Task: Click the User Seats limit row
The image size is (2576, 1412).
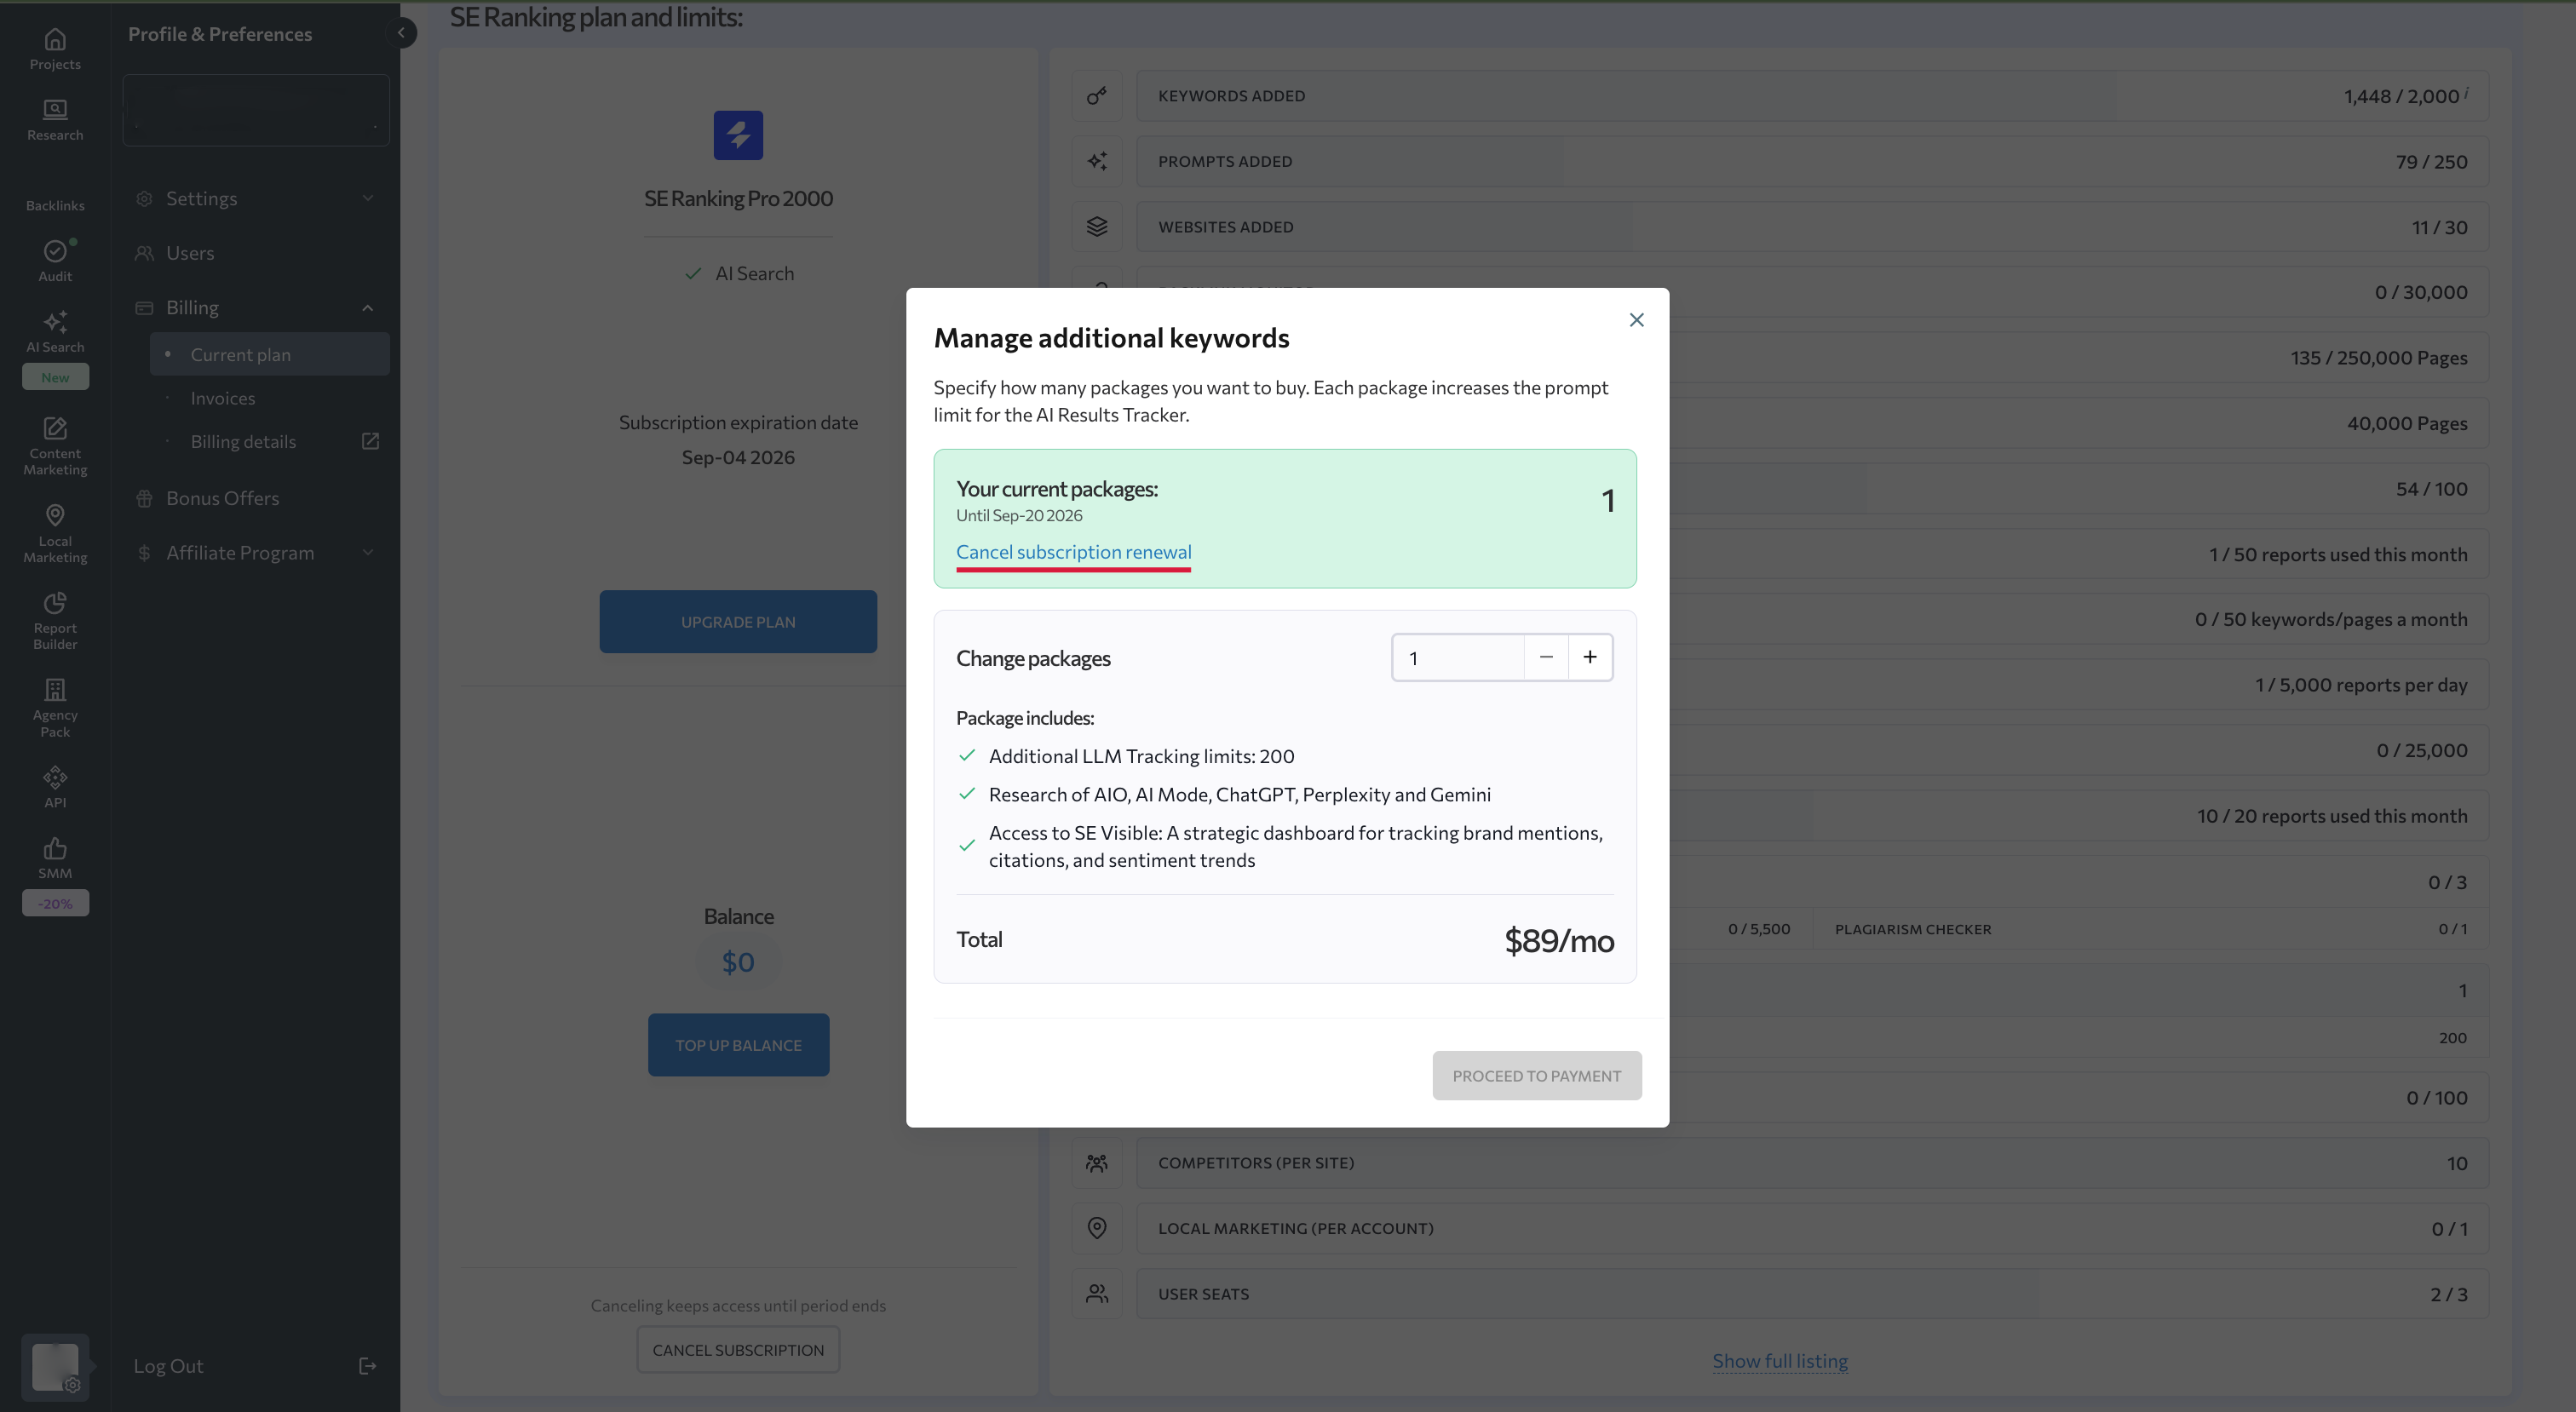Action: 1811,1294
